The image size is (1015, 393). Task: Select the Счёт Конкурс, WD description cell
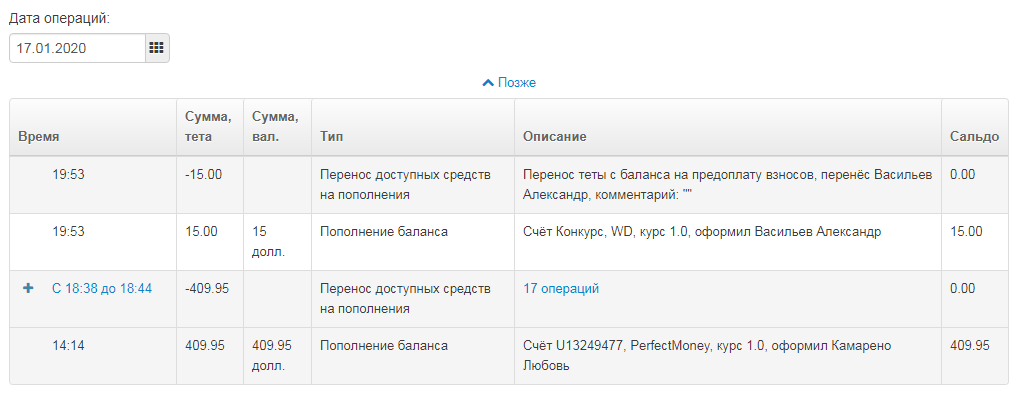(x=728, y=242)
